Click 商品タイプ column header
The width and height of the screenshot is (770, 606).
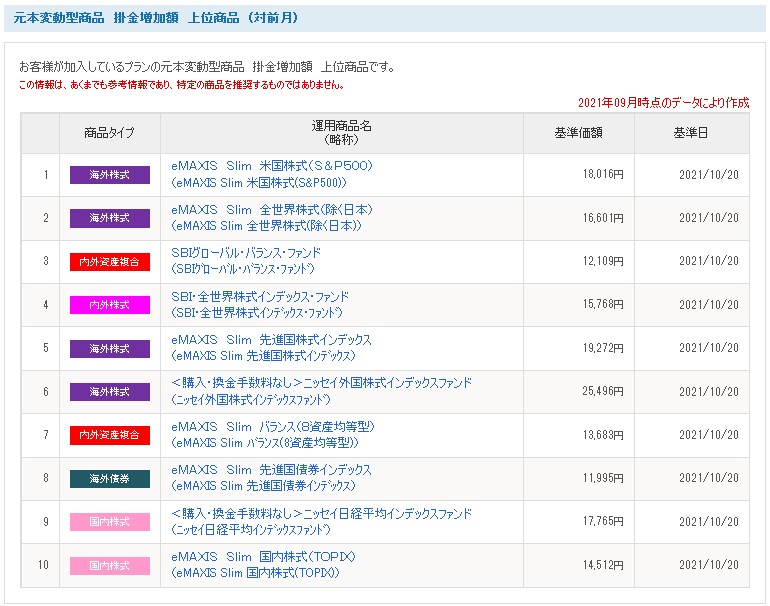[110, 133]
